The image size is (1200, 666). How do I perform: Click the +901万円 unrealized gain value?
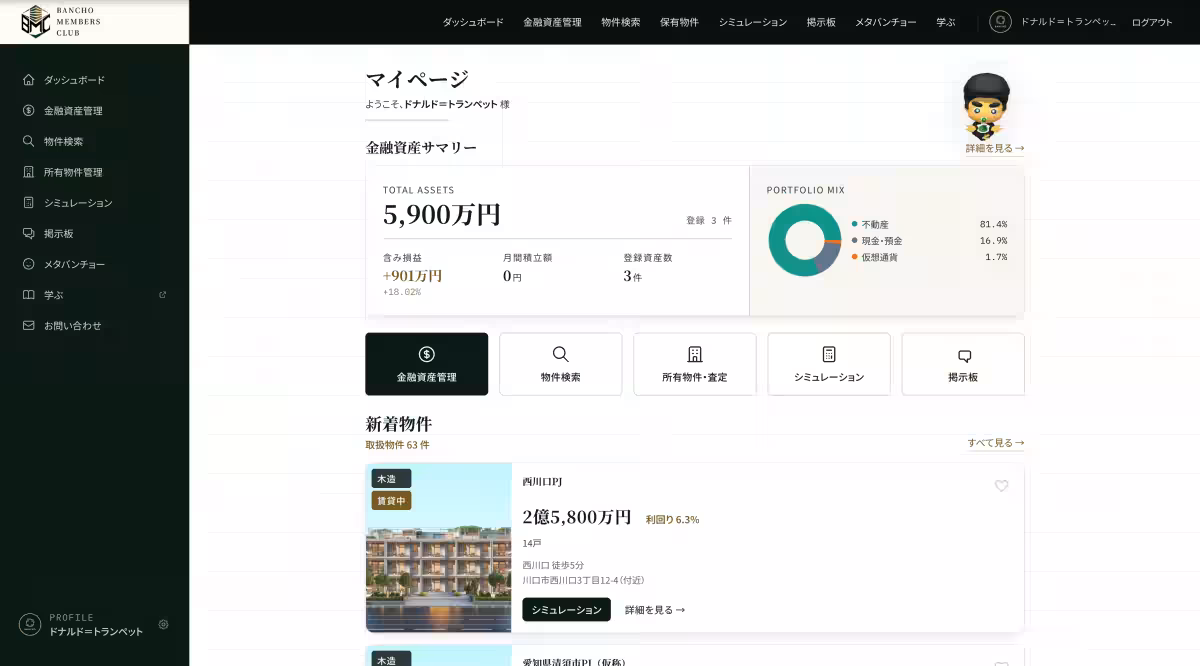412,276
